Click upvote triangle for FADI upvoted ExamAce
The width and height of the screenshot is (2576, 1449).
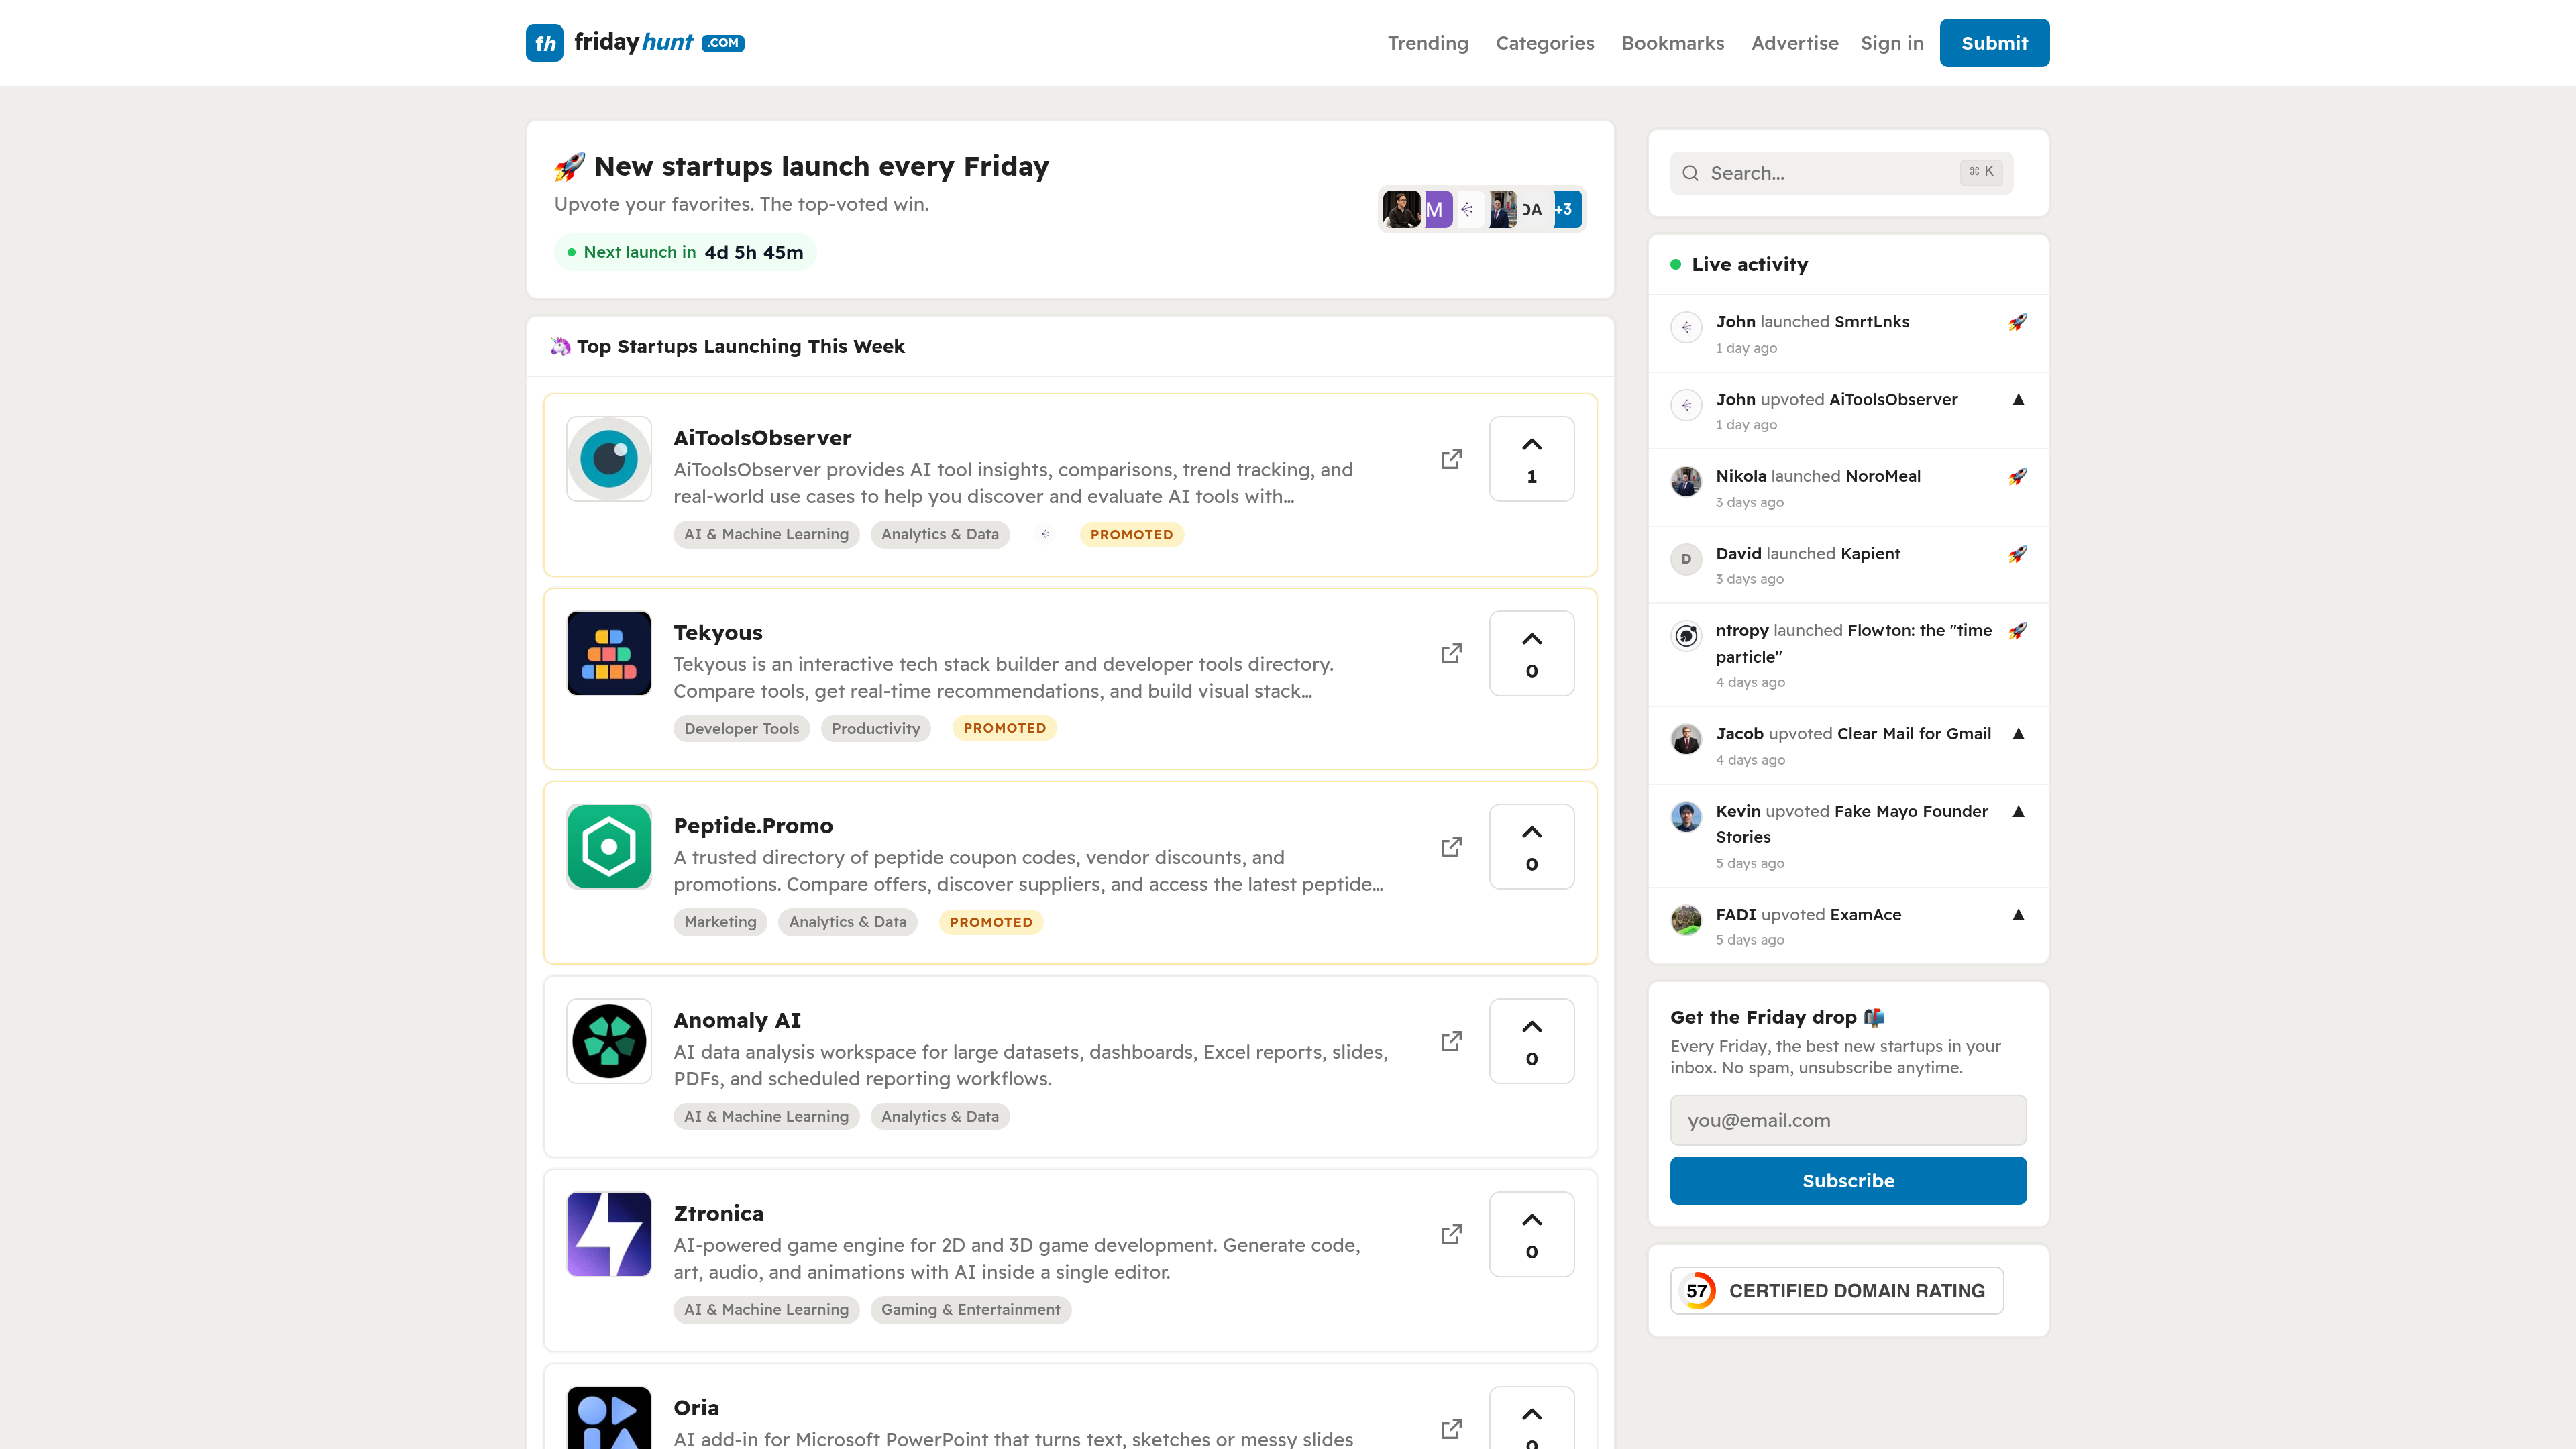click(2018, 915)
